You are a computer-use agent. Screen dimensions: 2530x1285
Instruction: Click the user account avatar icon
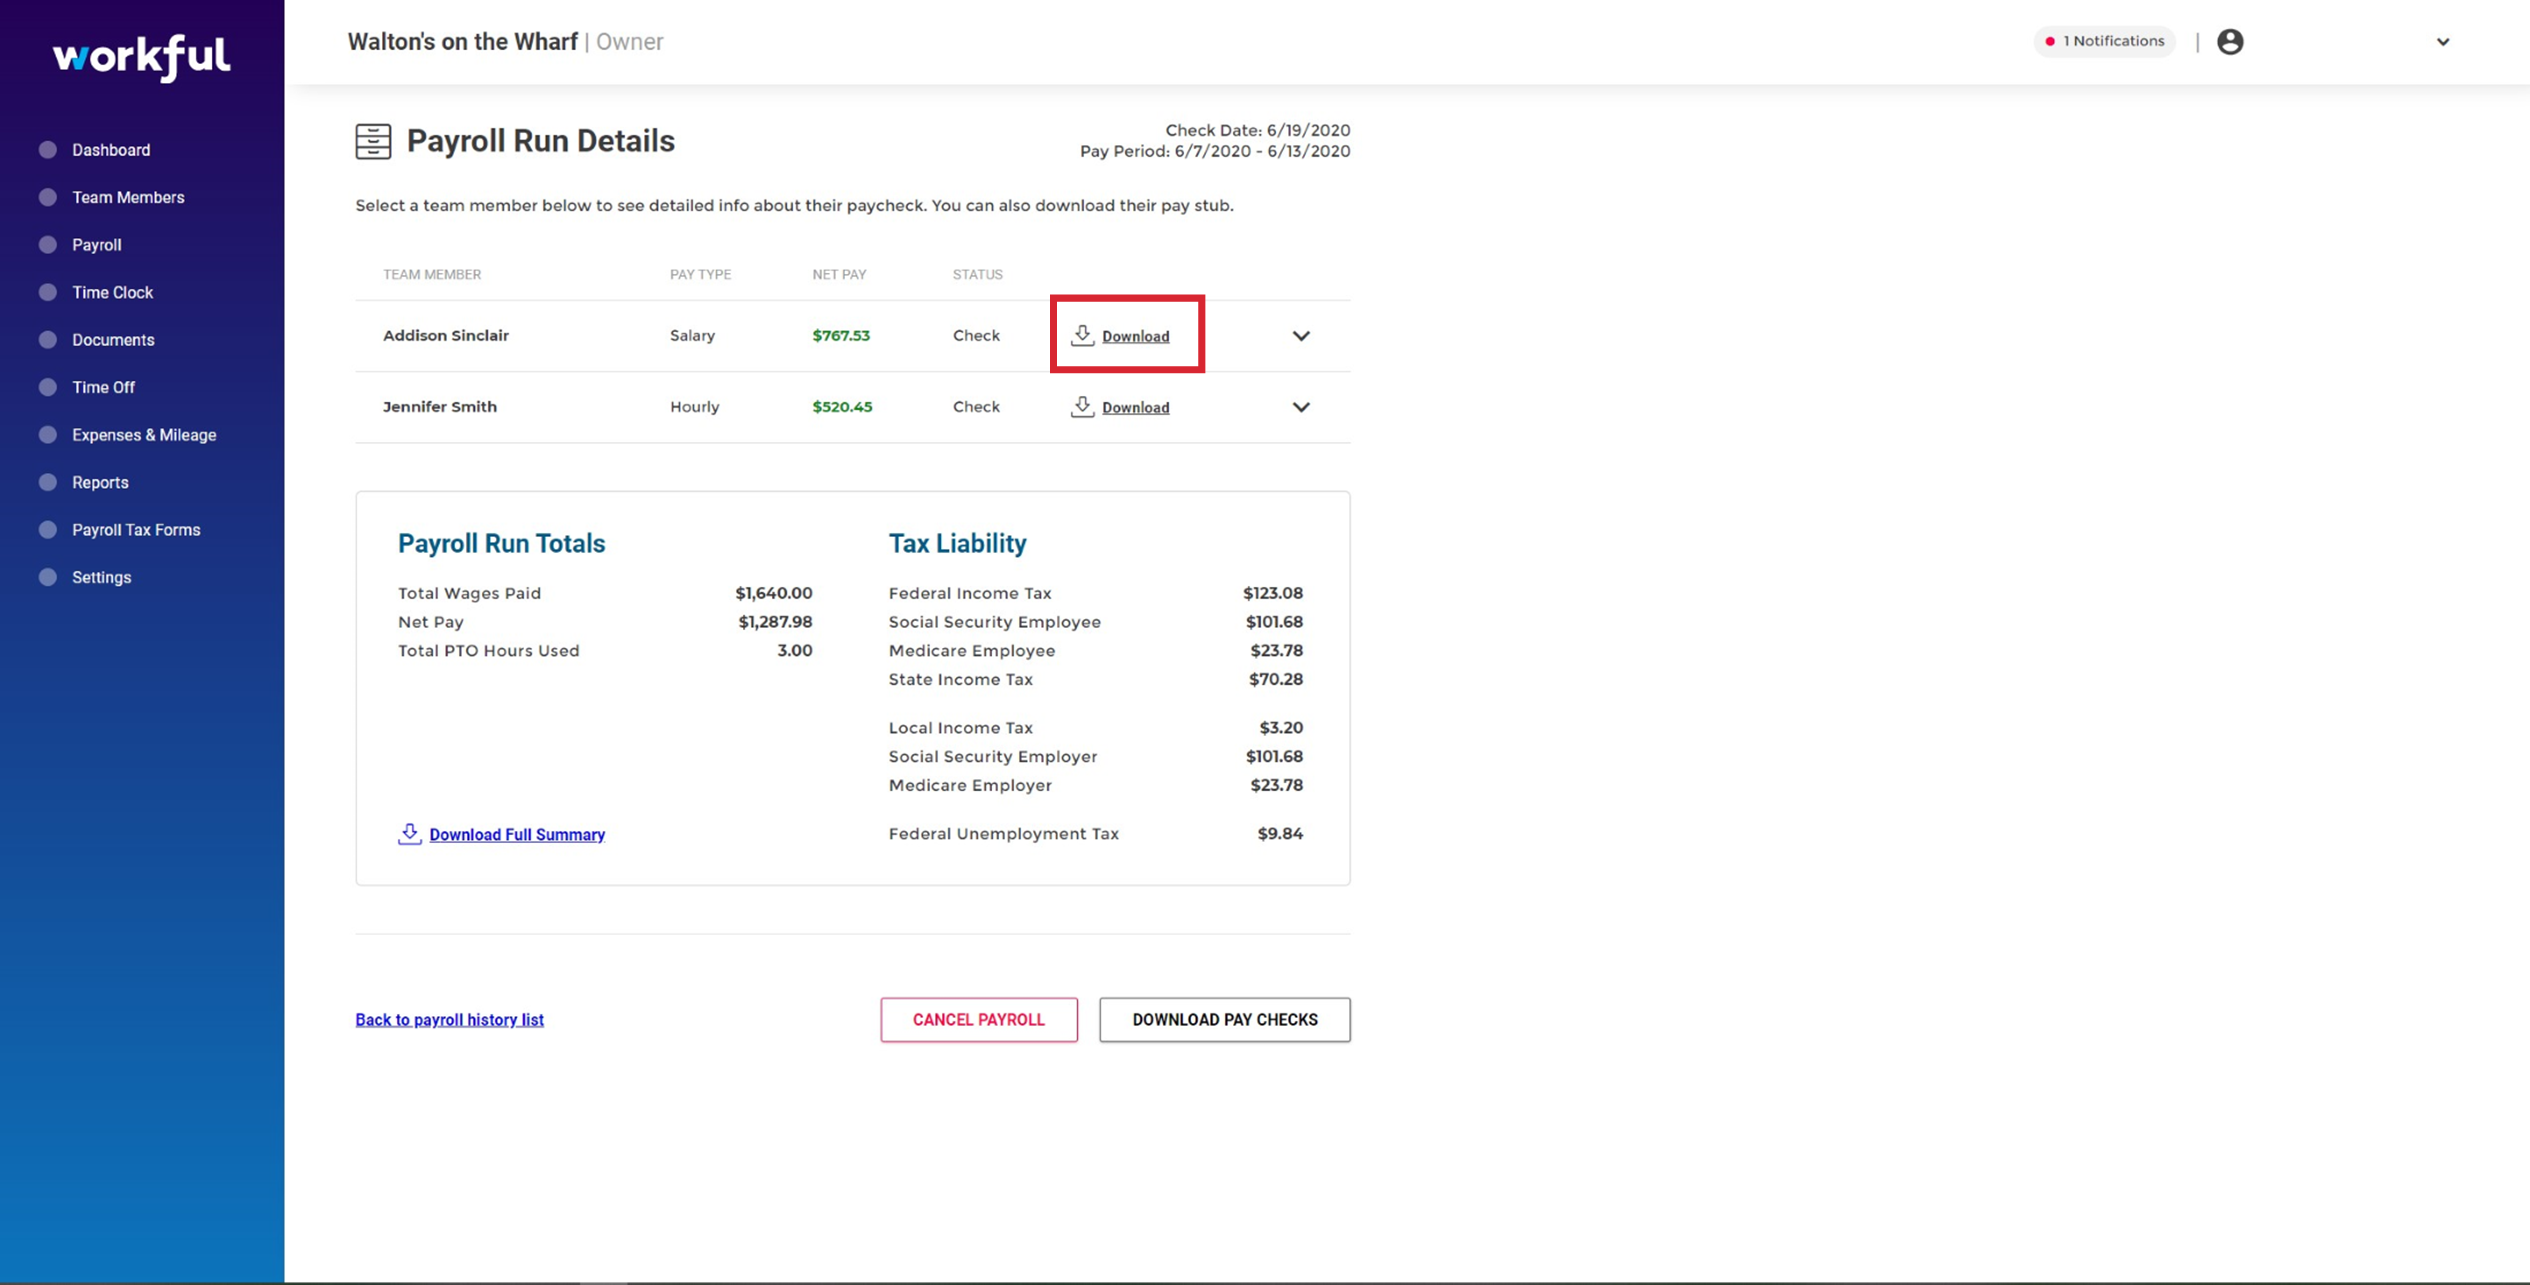(2230, 41)
